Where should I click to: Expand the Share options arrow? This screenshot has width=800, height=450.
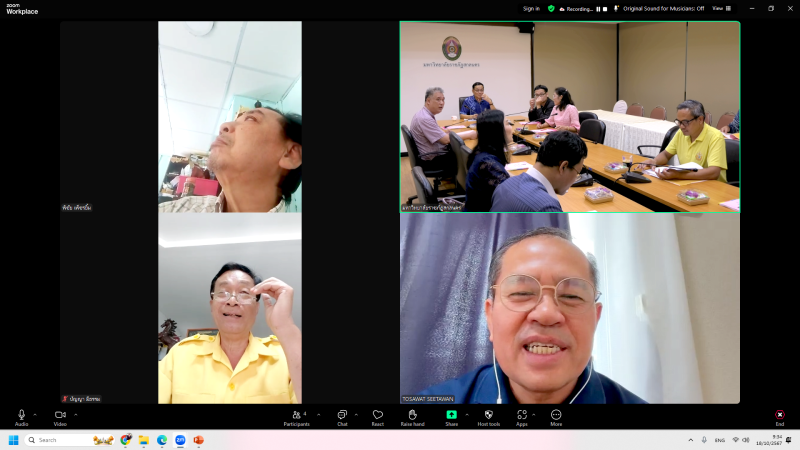[465, 414]
